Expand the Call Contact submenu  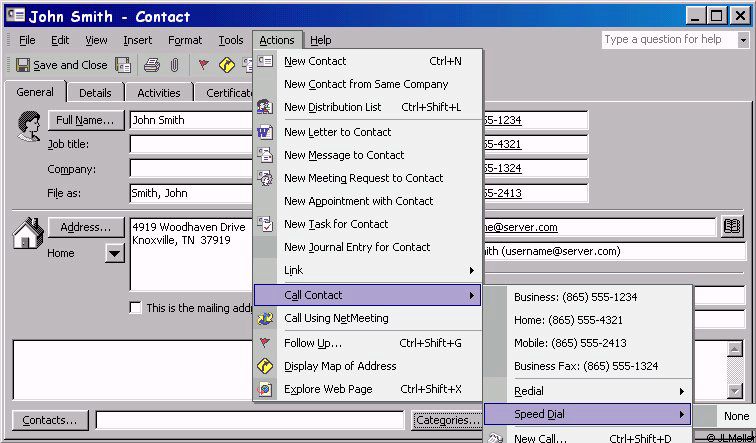[x=367, y=295]
